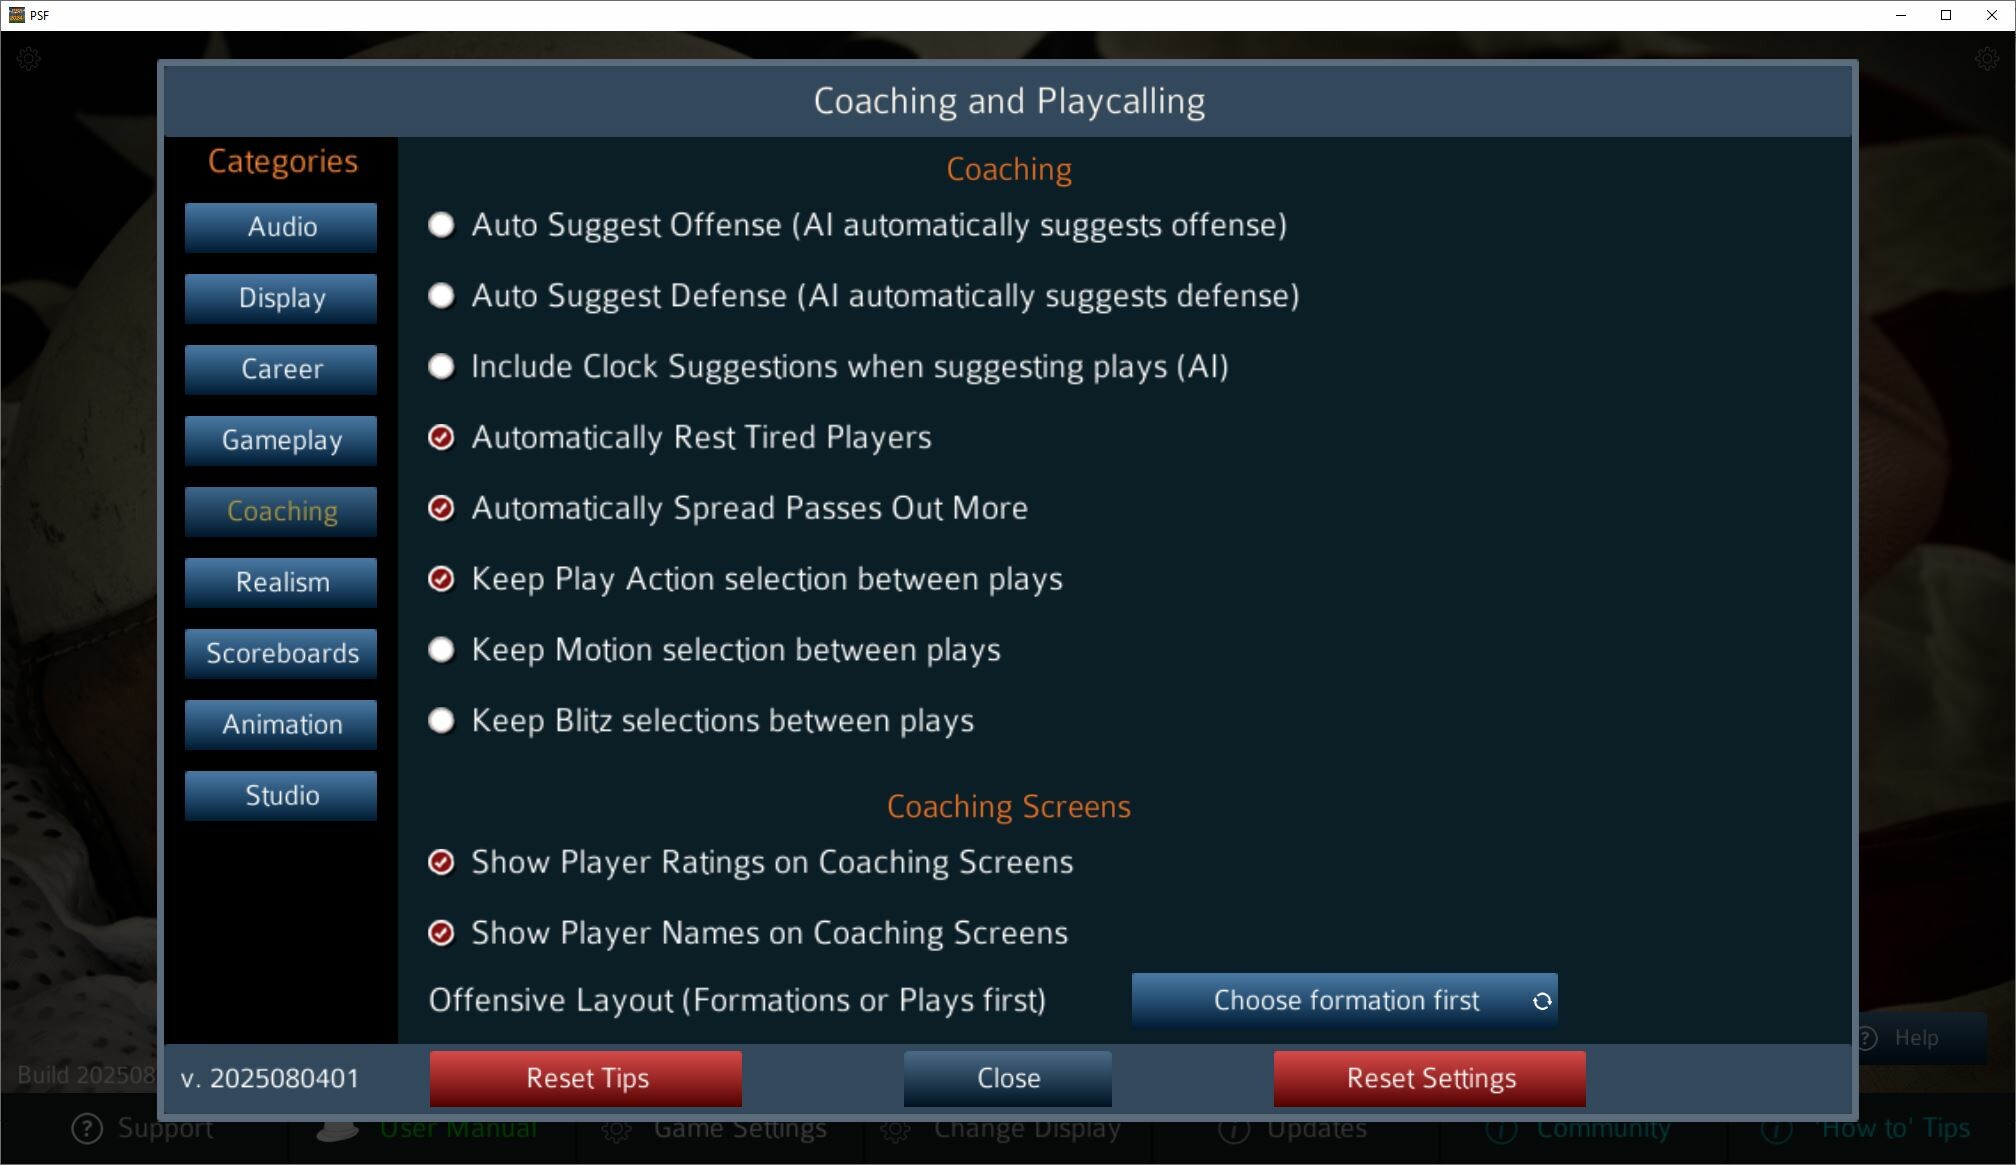
Task: Select the Scoreboards category
Action: 281,653
